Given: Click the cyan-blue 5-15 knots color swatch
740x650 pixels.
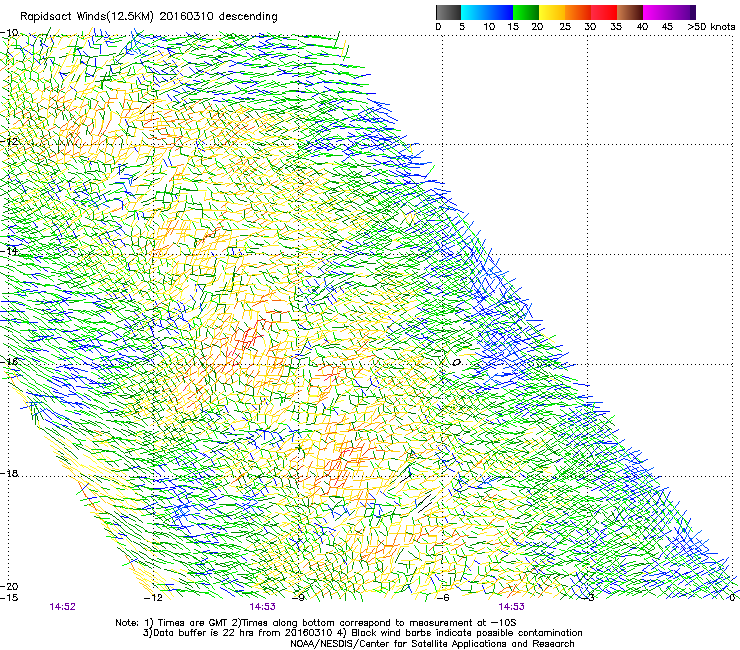Looking at the screenshot, I should (x=487, y=12).
